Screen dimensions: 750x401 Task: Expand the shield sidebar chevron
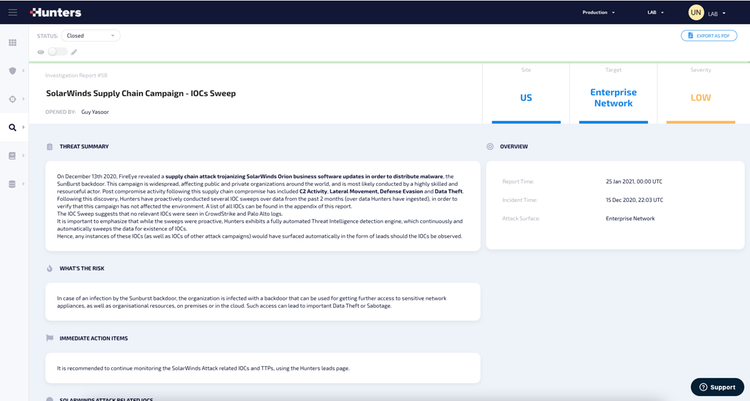[x=23, y=71]
